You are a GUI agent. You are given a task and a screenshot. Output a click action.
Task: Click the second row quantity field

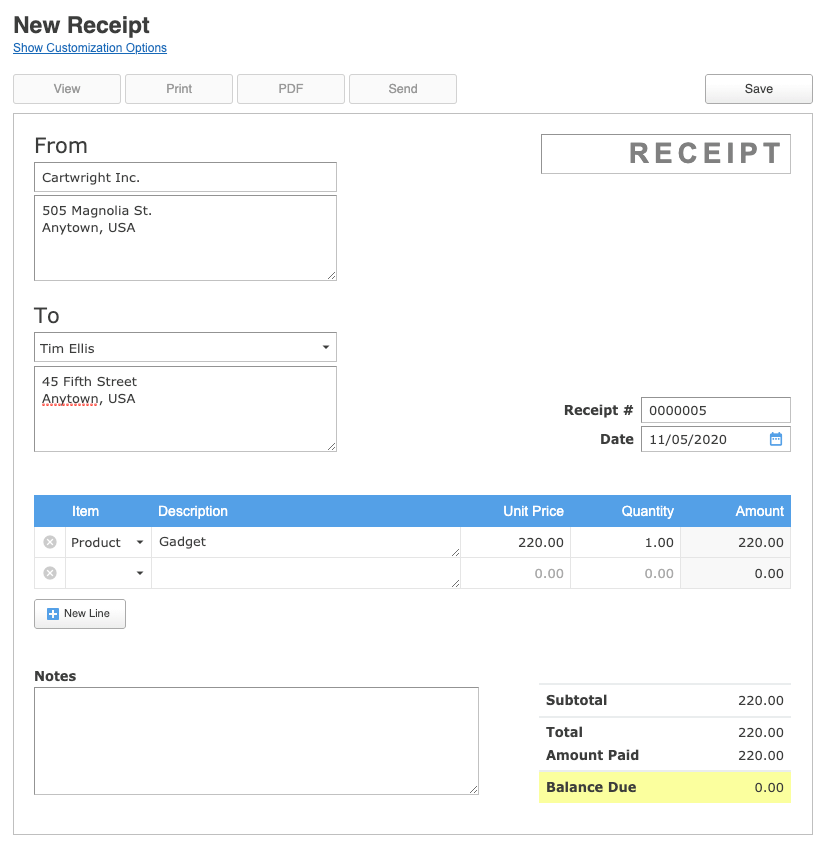(625, 573)
